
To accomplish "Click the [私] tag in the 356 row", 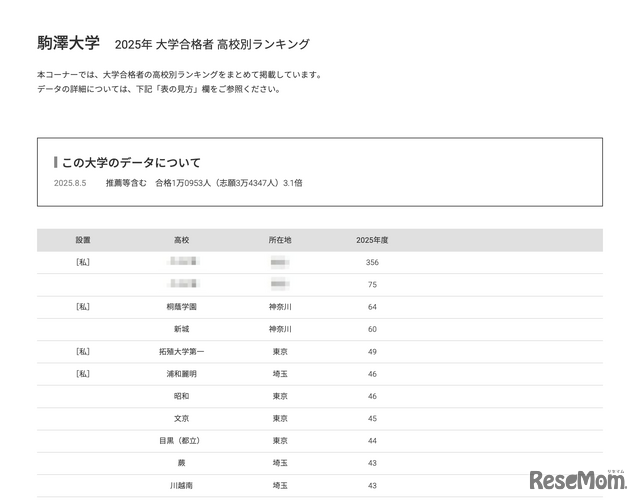I will [x=83, y=262].
